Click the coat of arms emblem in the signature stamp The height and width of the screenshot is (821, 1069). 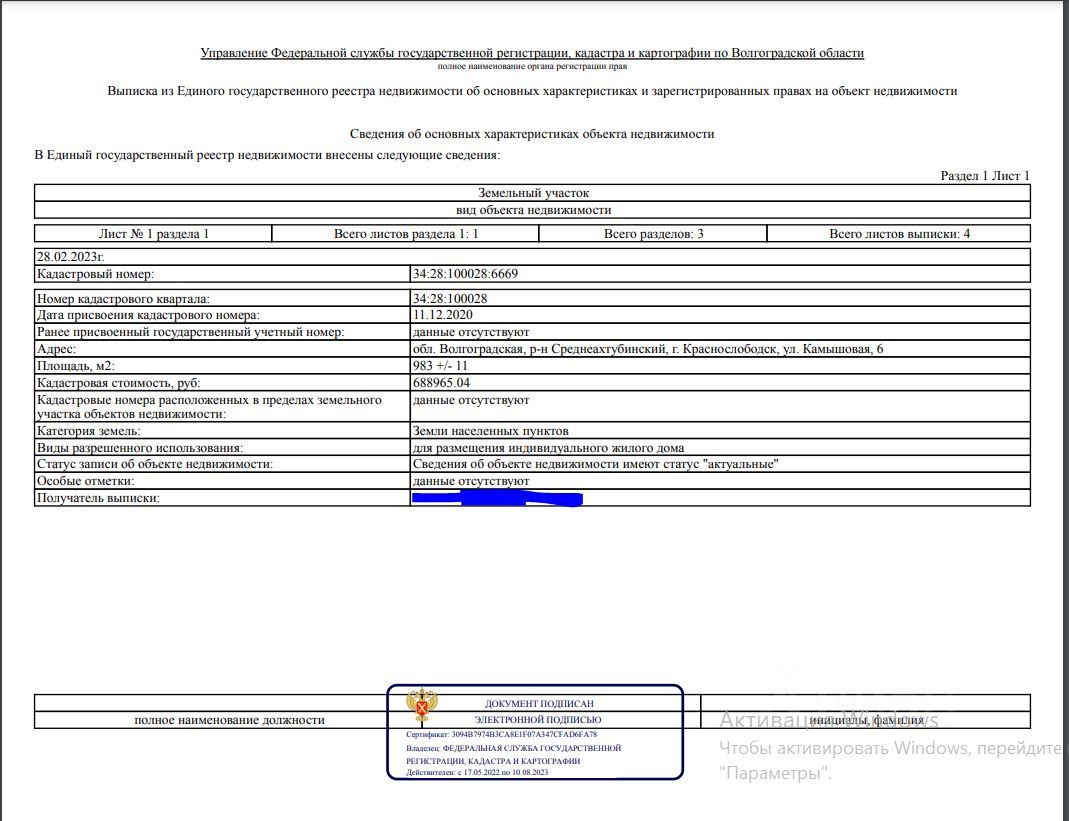(422, 705)
